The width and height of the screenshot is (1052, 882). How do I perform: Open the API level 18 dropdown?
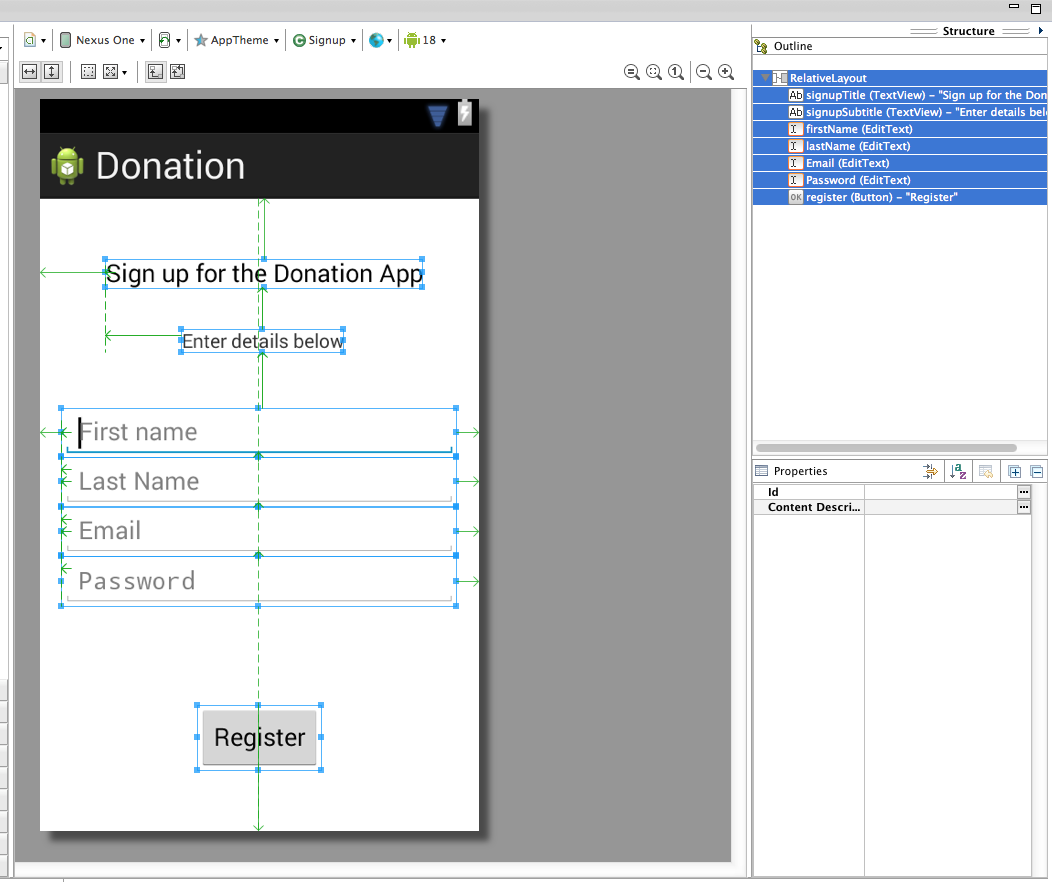point(425,40)
